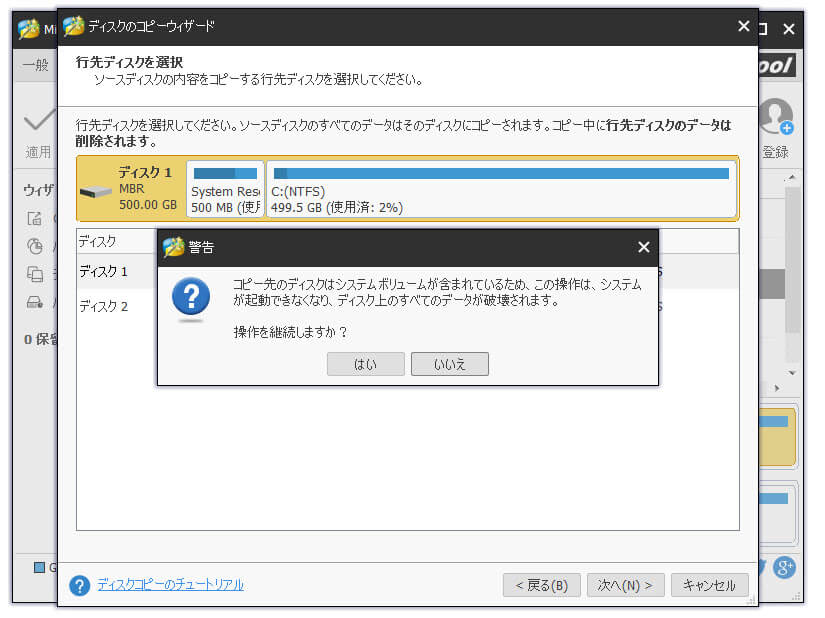Viewport: 825px width, 618px height.
Task: Click the Apply checkmark icon in the sidebar
Action: tap(36, 120)
